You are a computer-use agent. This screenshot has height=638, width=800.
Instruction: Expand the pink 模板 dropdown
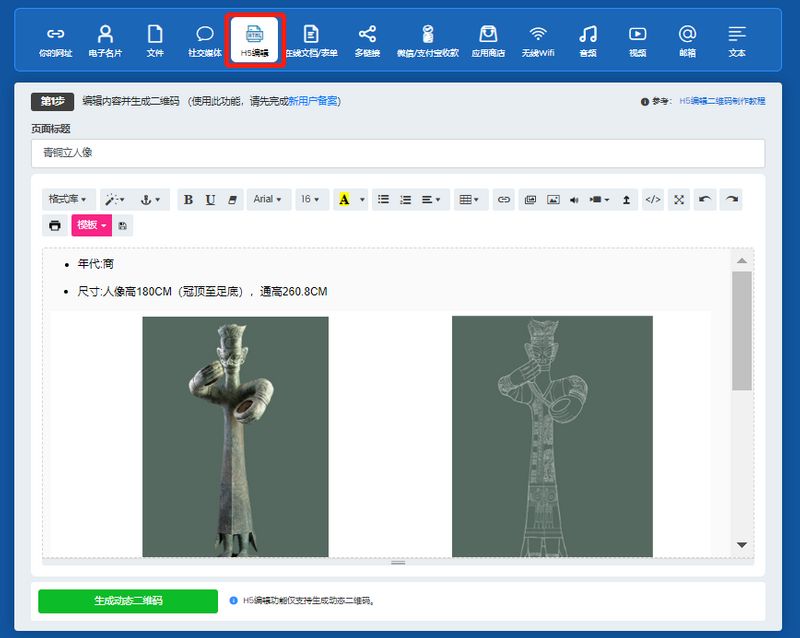click(91, 226)
